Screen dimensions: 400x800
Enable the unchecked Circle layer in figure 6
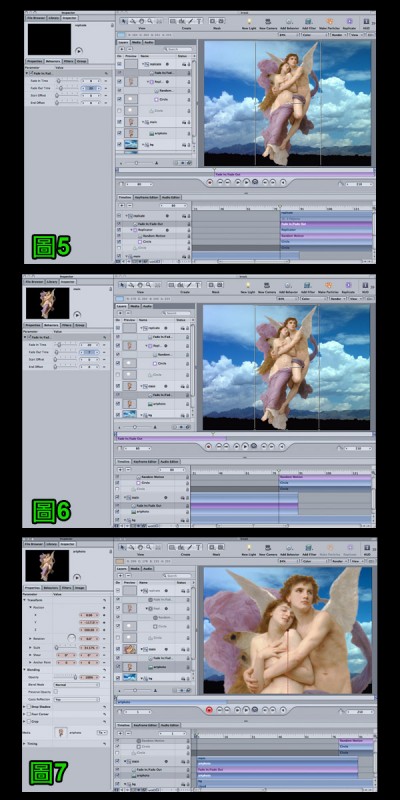tap(119, 375)
